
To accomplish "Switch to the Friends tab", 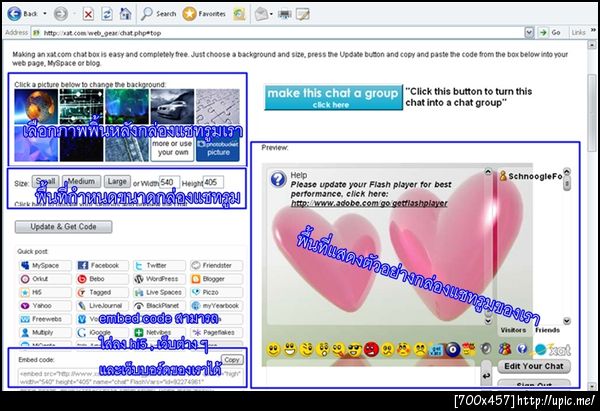I will point(547,330).
